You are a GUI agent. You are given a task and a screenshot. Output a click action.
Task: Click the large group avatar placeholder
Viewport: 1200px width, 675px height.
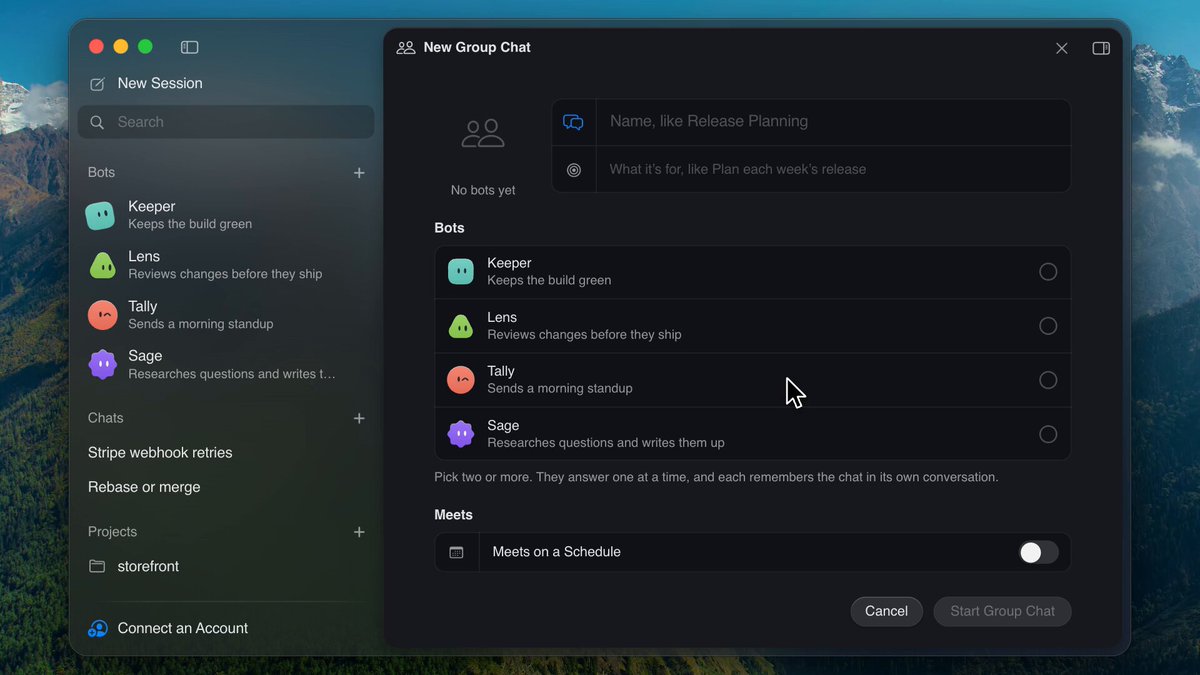click(483, 133)
